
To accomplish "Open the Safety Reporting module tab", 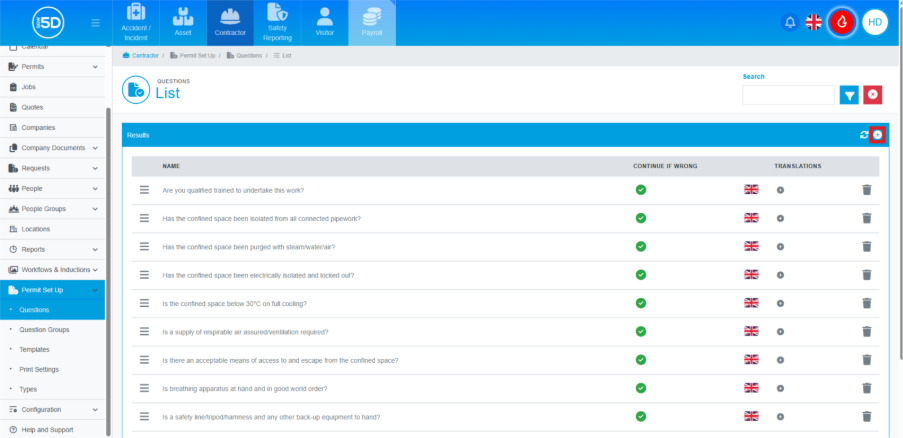I will 277,23.
